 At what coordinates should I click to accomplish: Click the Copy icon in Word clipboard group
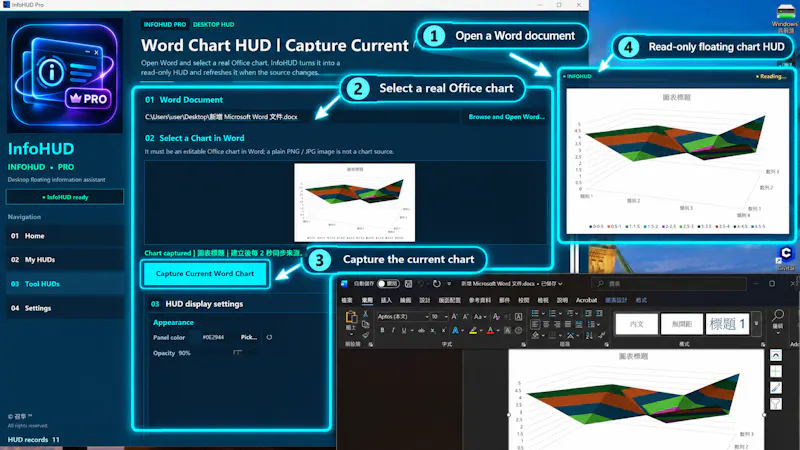coord(365,324)
